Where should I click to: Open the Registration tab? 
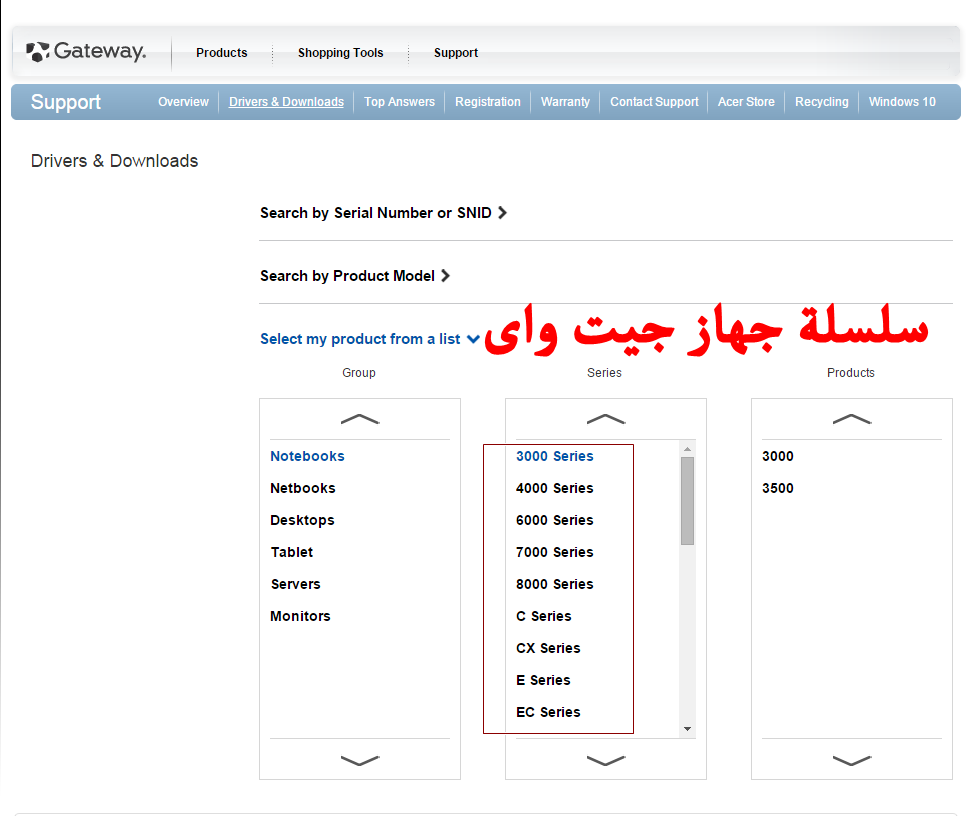[x=487, y=101]
